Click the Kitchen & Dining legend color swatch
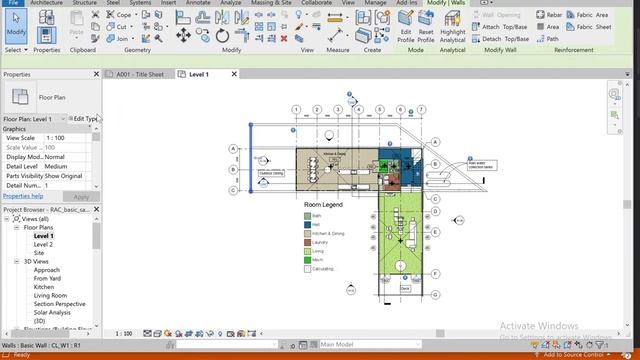Image resolution: width=640 pixels, height=360 pixels. tap(307, 233)
